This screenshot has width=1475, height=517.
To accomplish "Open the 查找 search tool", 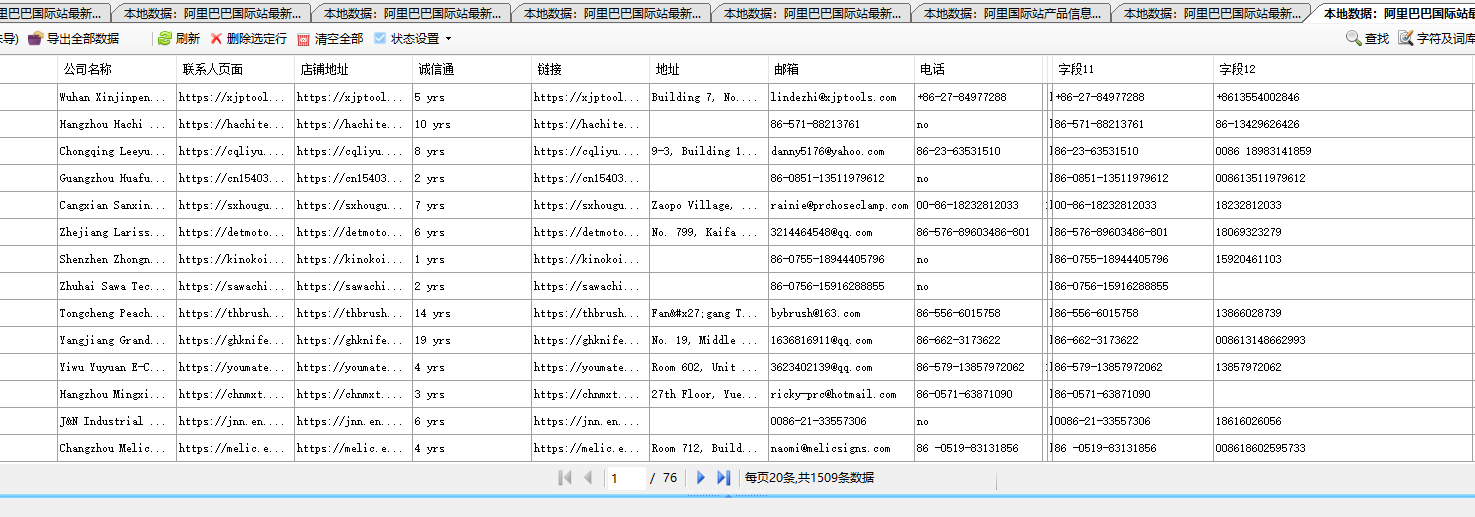I will (x=1367, y=38).
